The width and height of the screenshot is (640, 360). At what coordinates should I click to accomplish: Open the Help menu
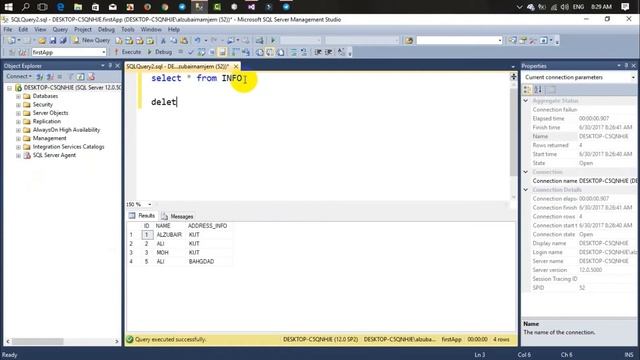(x=174, y=29)
